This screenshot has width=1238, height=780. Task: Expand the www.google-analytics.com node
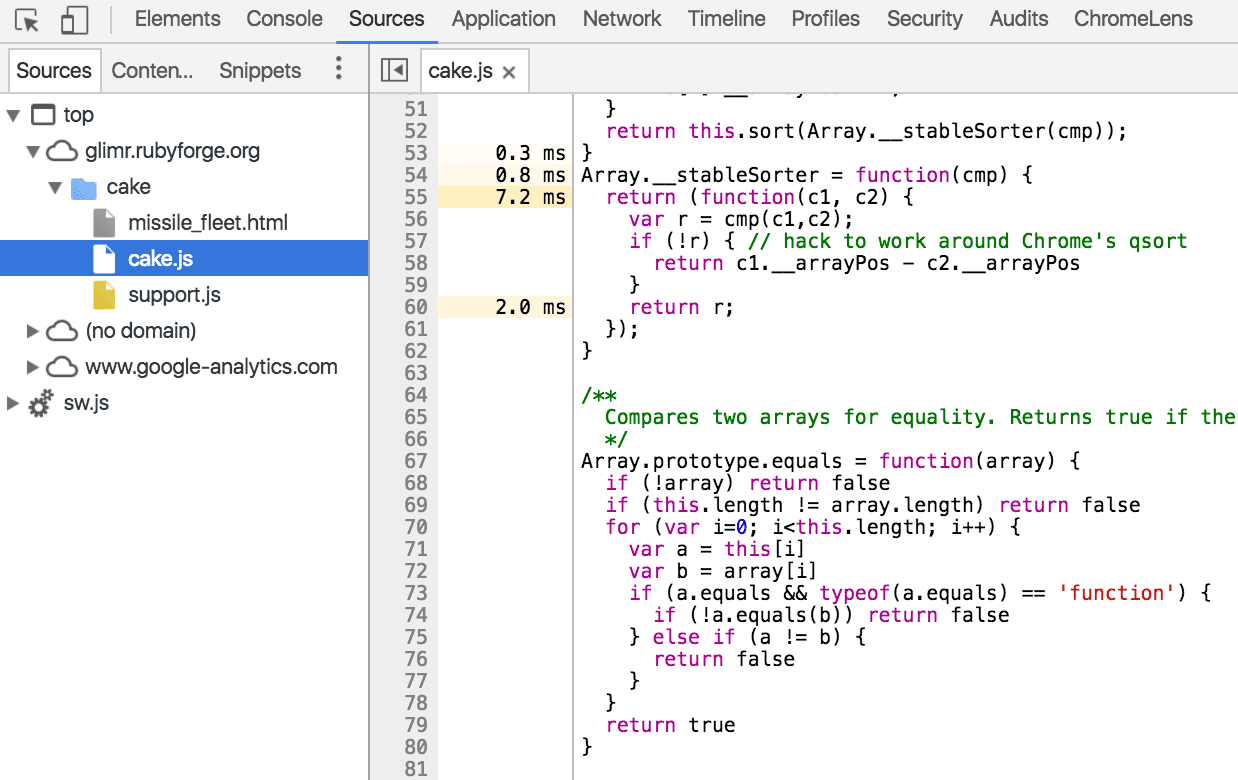pos(32,366)
